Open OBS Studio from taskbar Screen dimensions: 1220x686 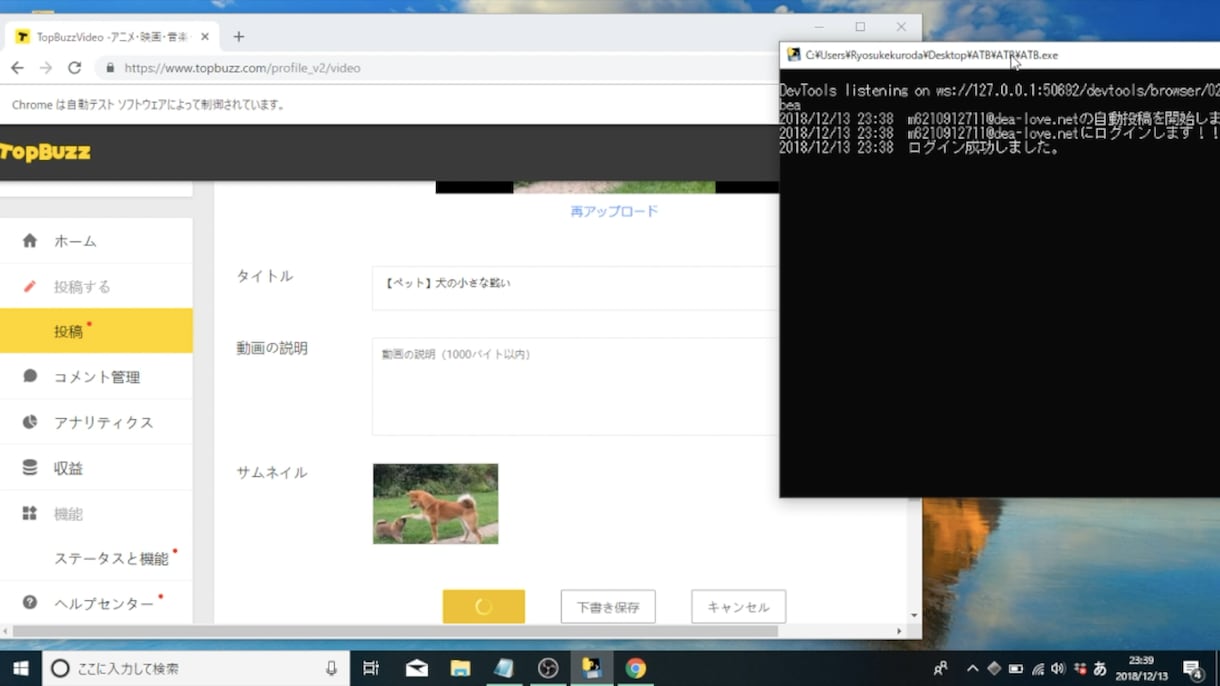coord(548,668)
